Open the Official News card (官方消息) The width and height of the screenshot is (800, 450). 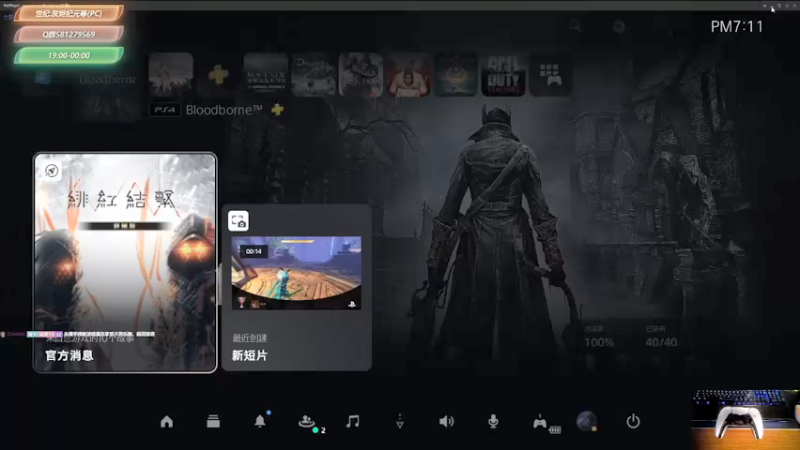click(125, 263)
